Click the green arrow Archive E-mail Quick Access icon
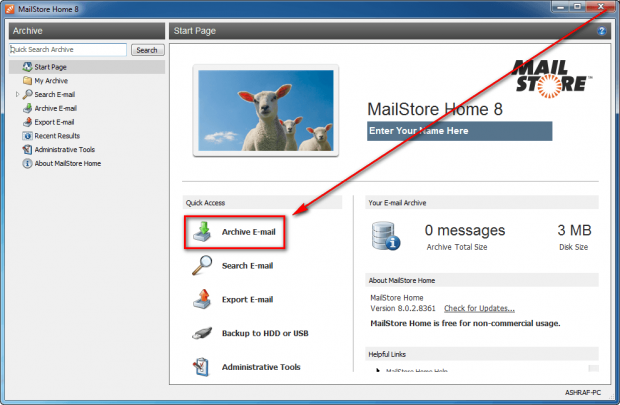 (202, 231)
